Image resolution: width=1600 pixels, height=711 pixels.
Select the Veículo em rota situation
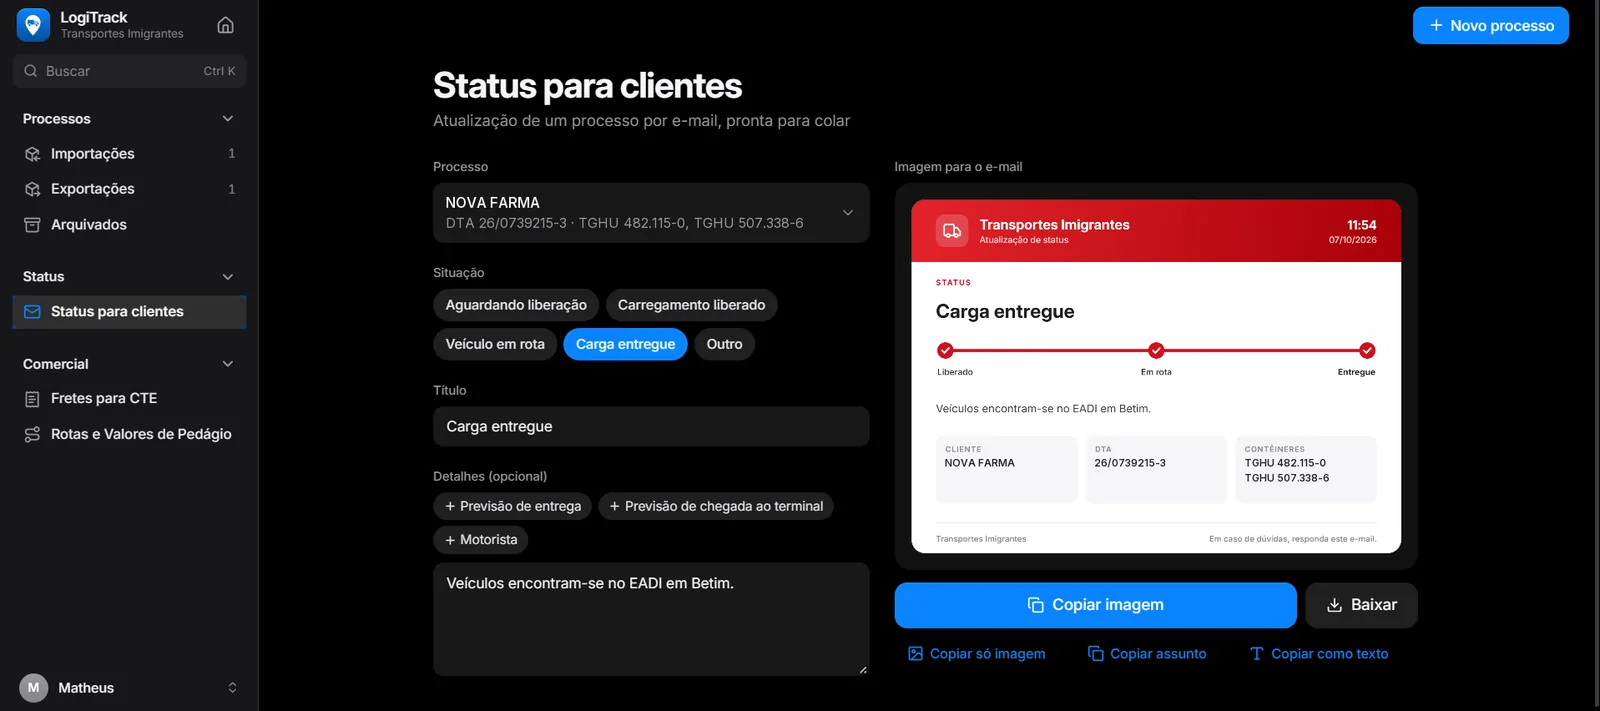495,344
